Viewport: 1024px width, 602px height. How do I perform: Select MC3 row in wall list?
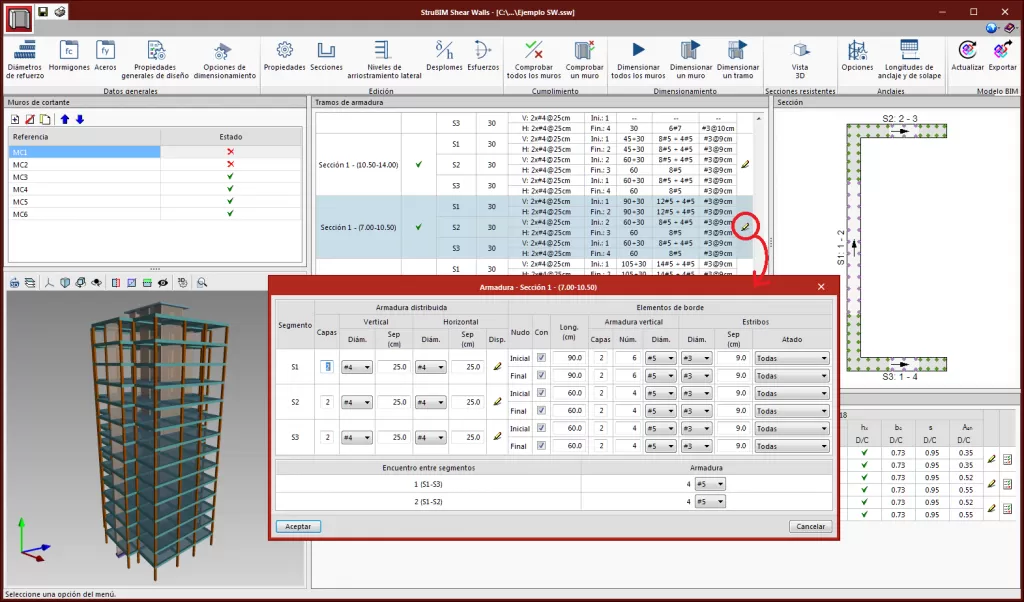[x=85, y=176]
